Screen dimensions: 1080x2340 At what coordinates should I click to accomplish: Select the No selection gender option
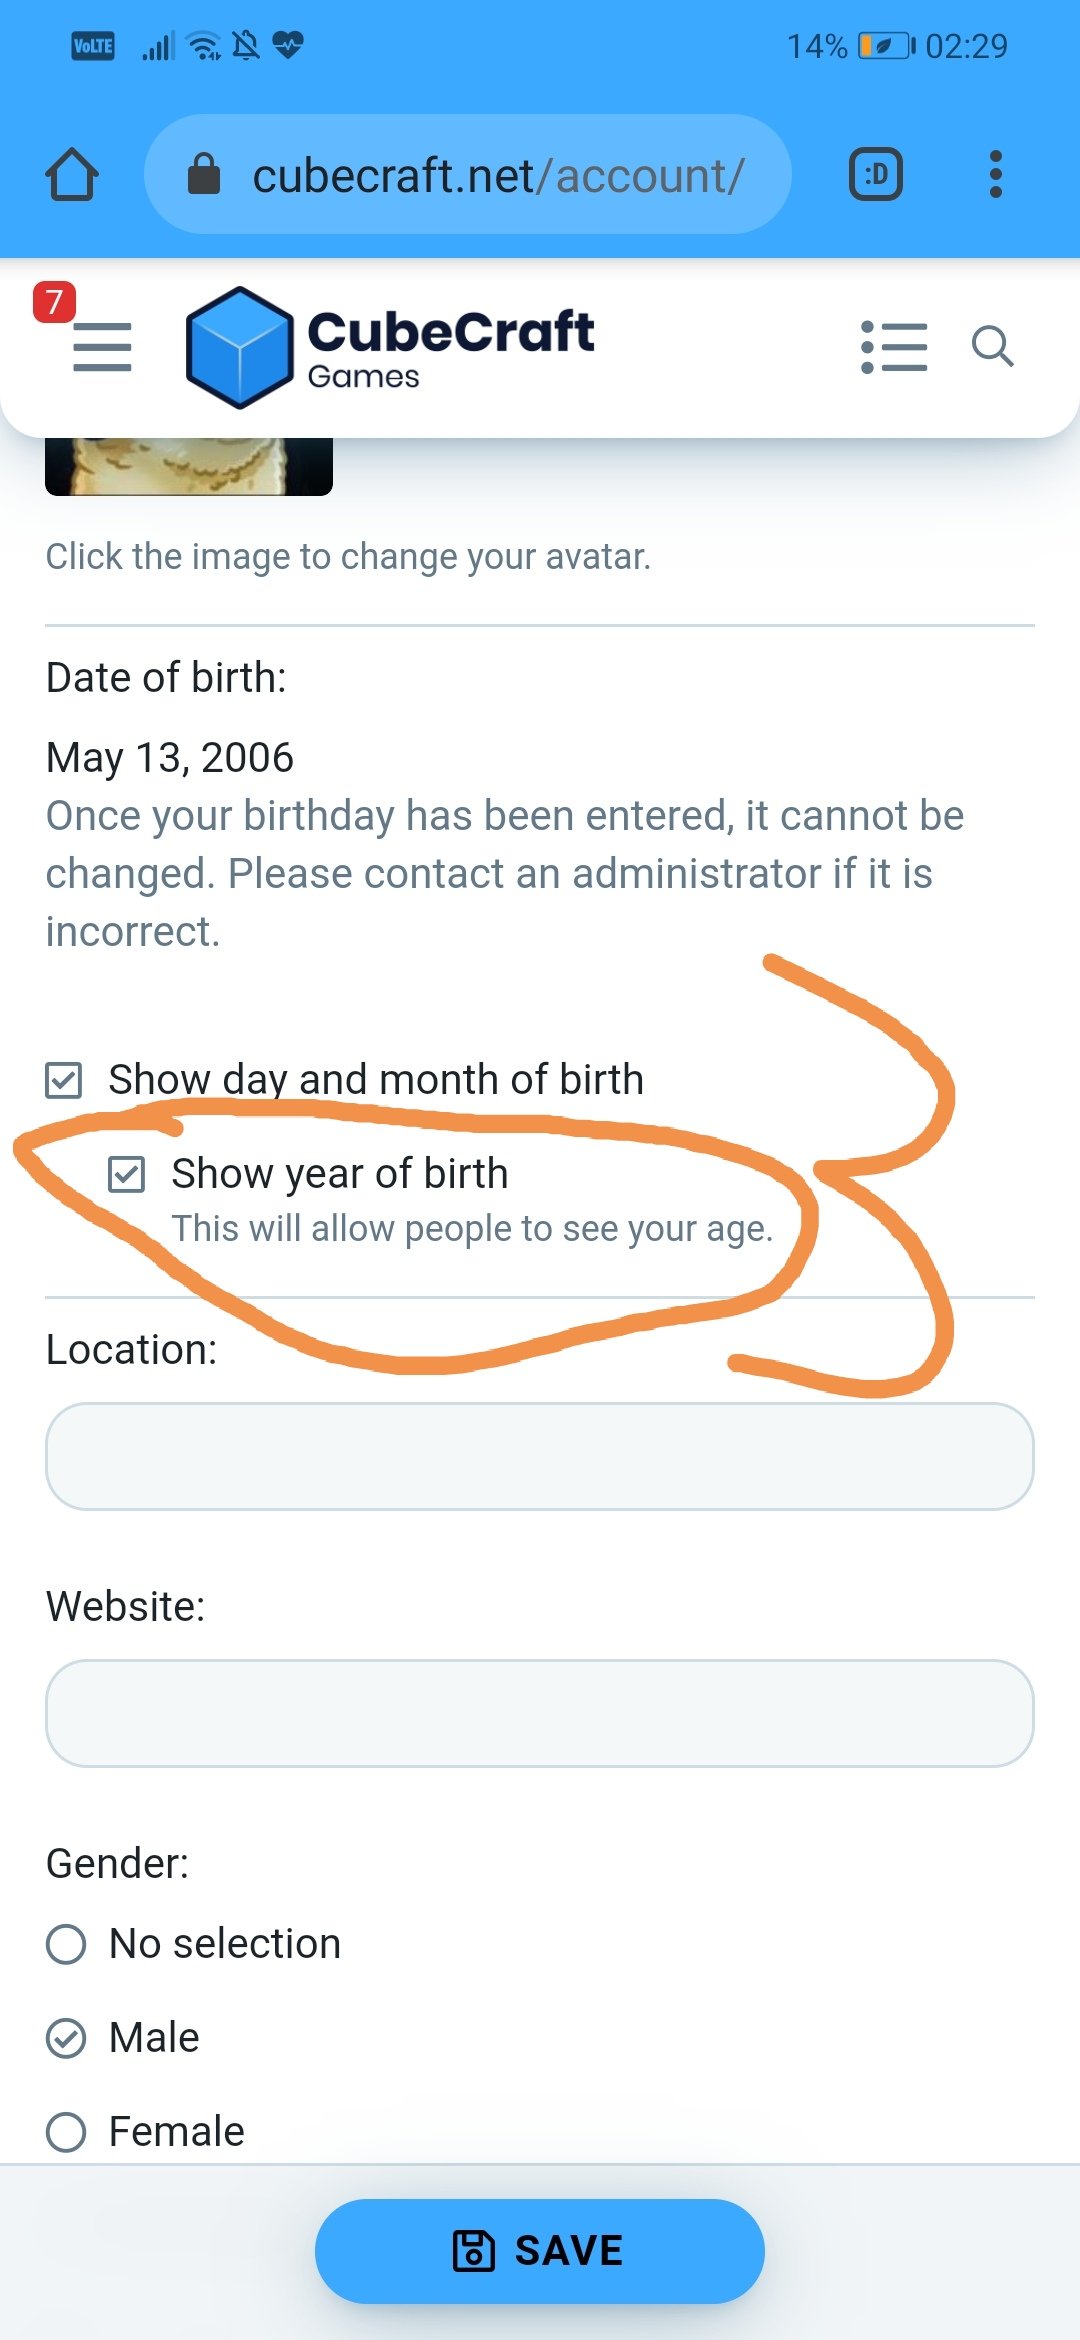pyautogui.click(x=66, y=1944)
